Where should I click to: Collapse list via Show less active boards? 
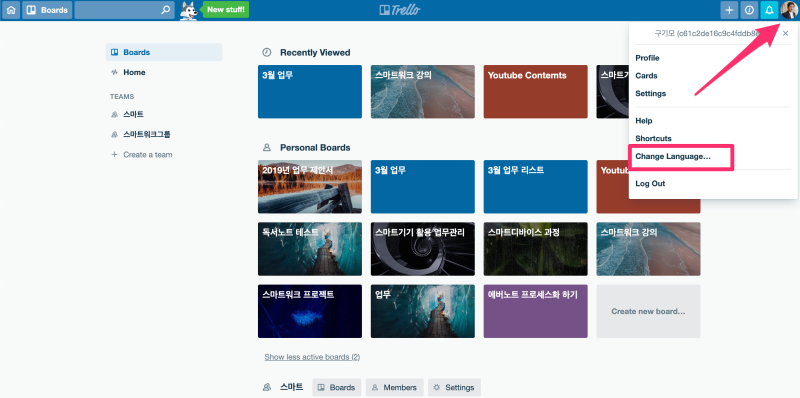click(x=312, y=357)
